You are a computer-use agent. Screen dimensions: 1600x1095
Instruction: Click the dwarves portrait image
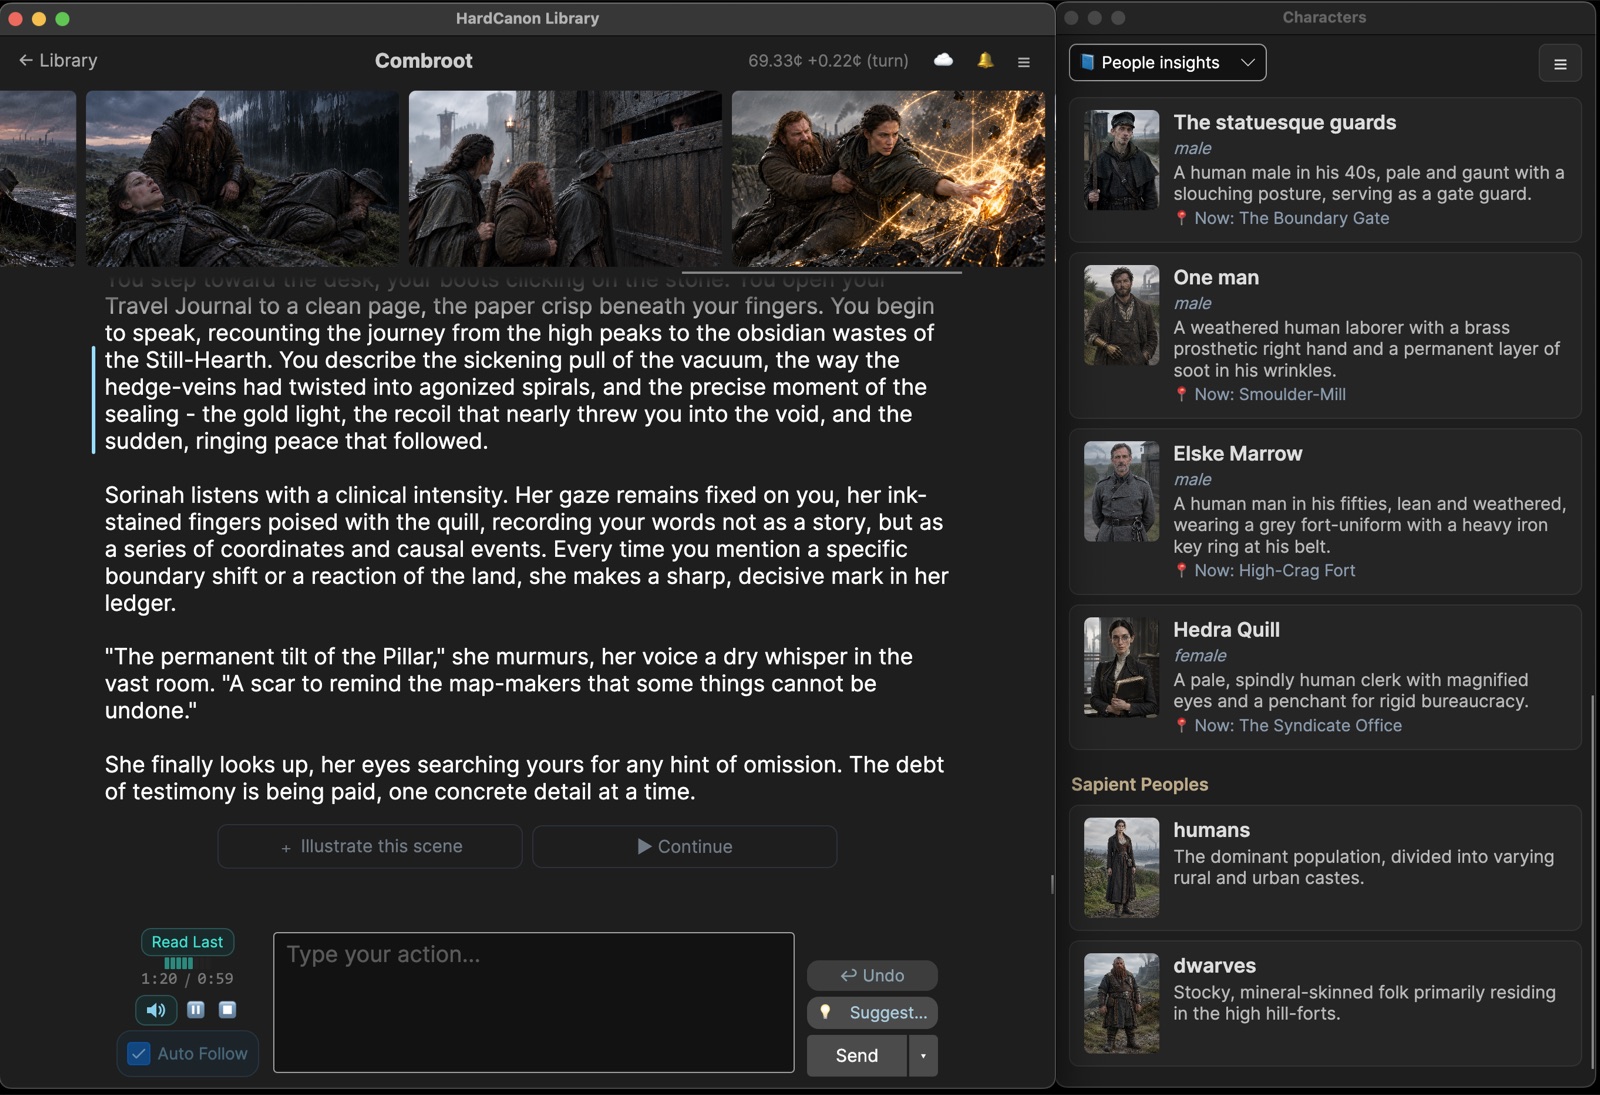coord(1122,1003)
